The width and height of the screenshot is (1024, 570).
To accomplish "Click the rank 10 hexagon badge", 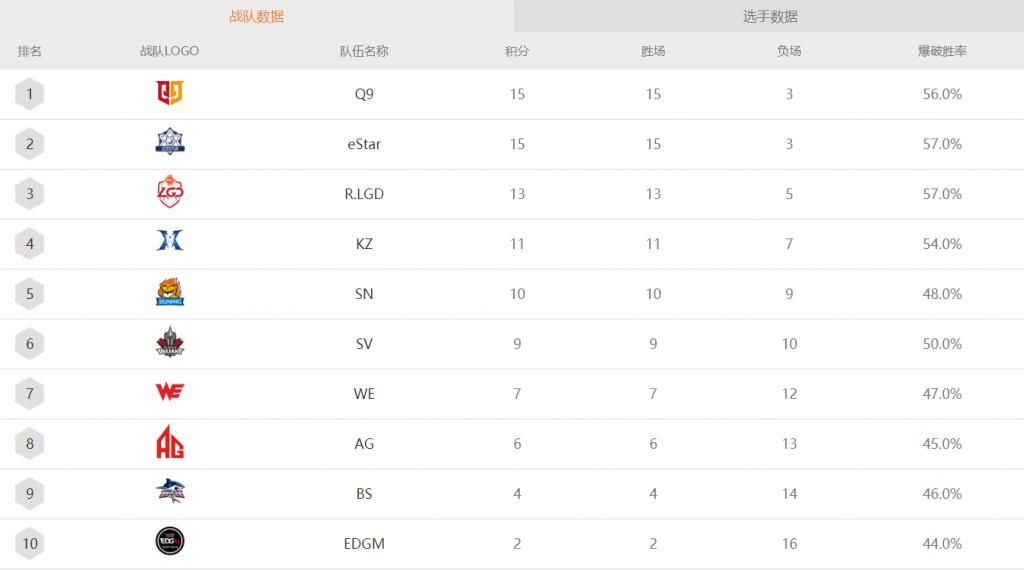I will 30,544.
